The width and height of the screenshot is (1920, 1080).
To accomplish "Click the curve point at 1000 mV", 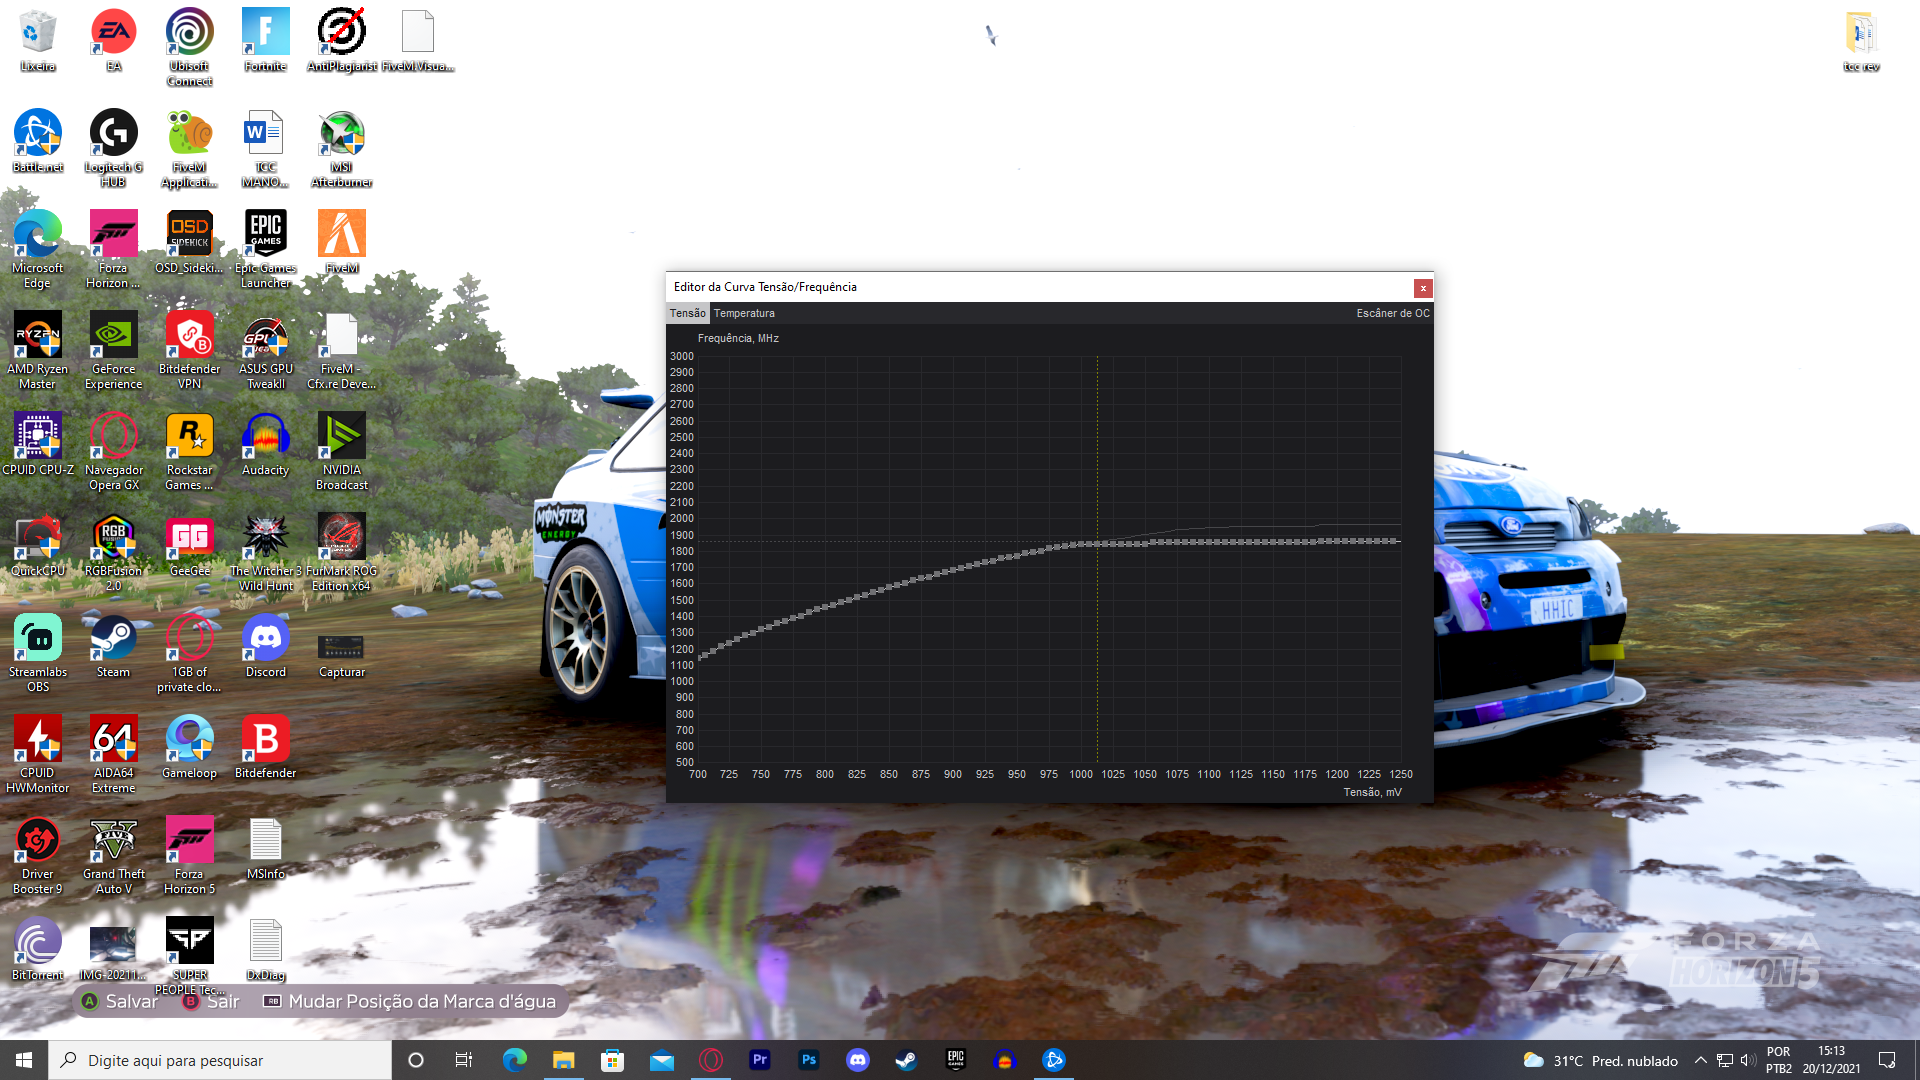I will pyautogui.click(x=1081, y=544).
